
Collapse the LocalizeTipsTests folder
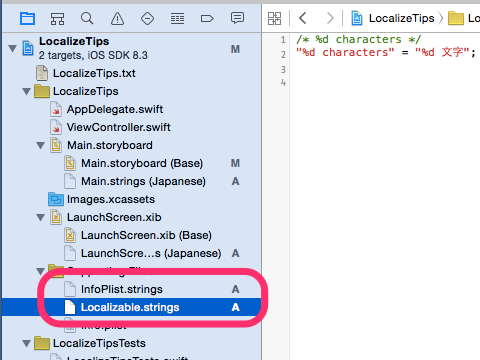click(27, 343)
